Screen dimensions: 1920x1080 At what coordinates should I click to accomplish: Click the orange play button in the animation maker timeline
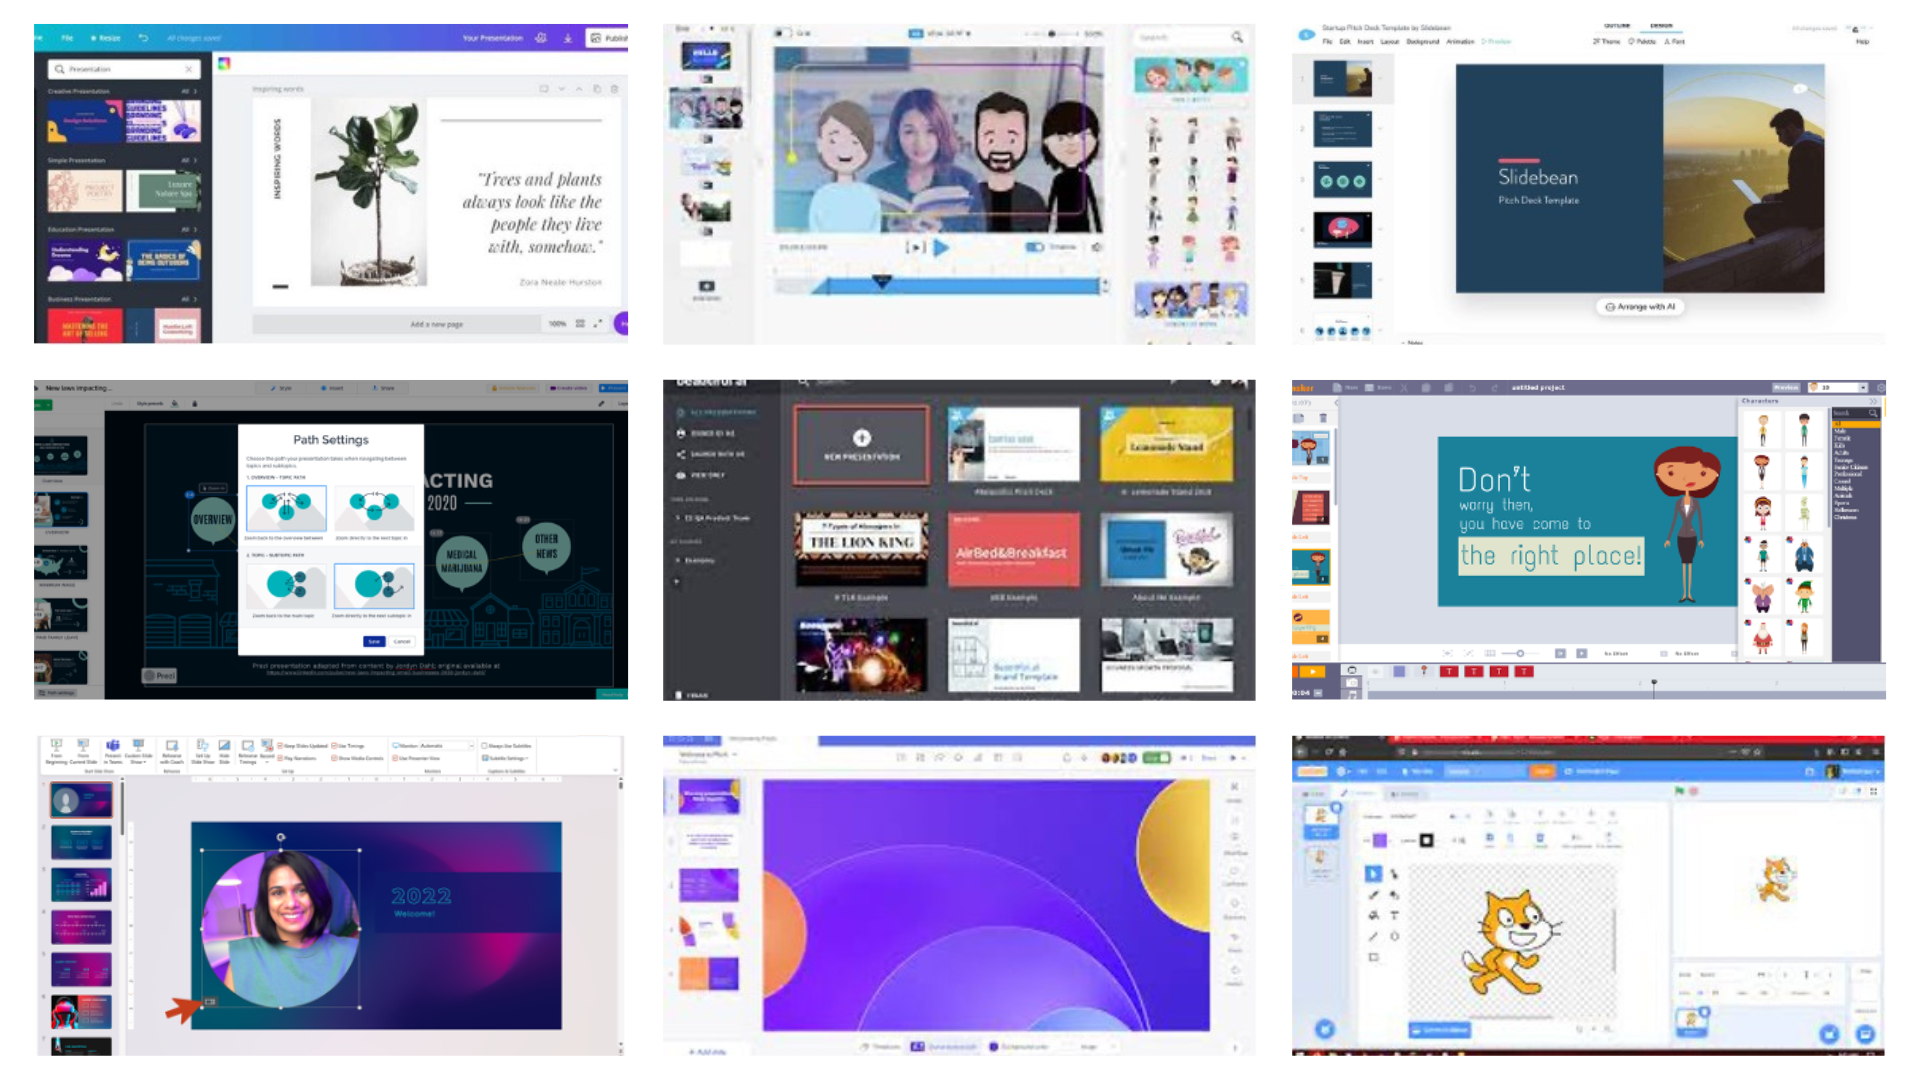[x=1312, y=672]
